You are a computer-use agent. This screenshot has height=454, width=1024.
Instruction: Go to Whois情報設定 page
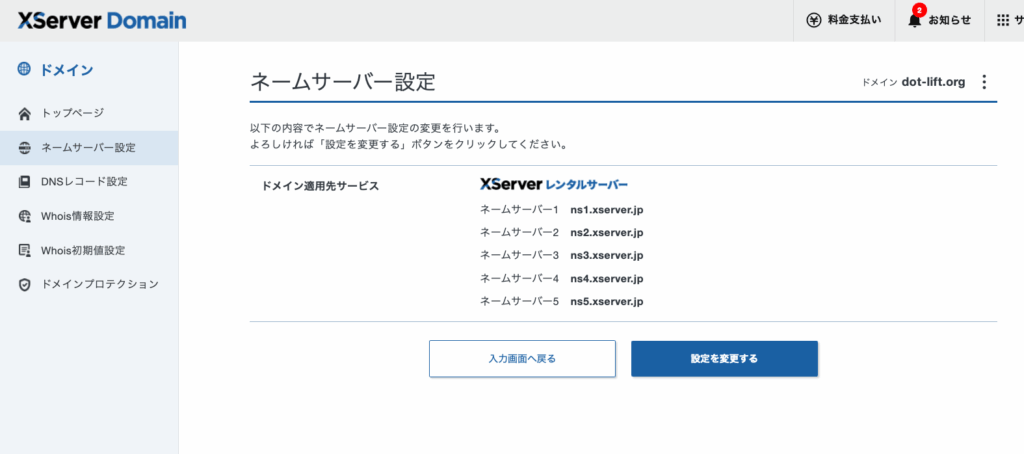coord(78,216)
